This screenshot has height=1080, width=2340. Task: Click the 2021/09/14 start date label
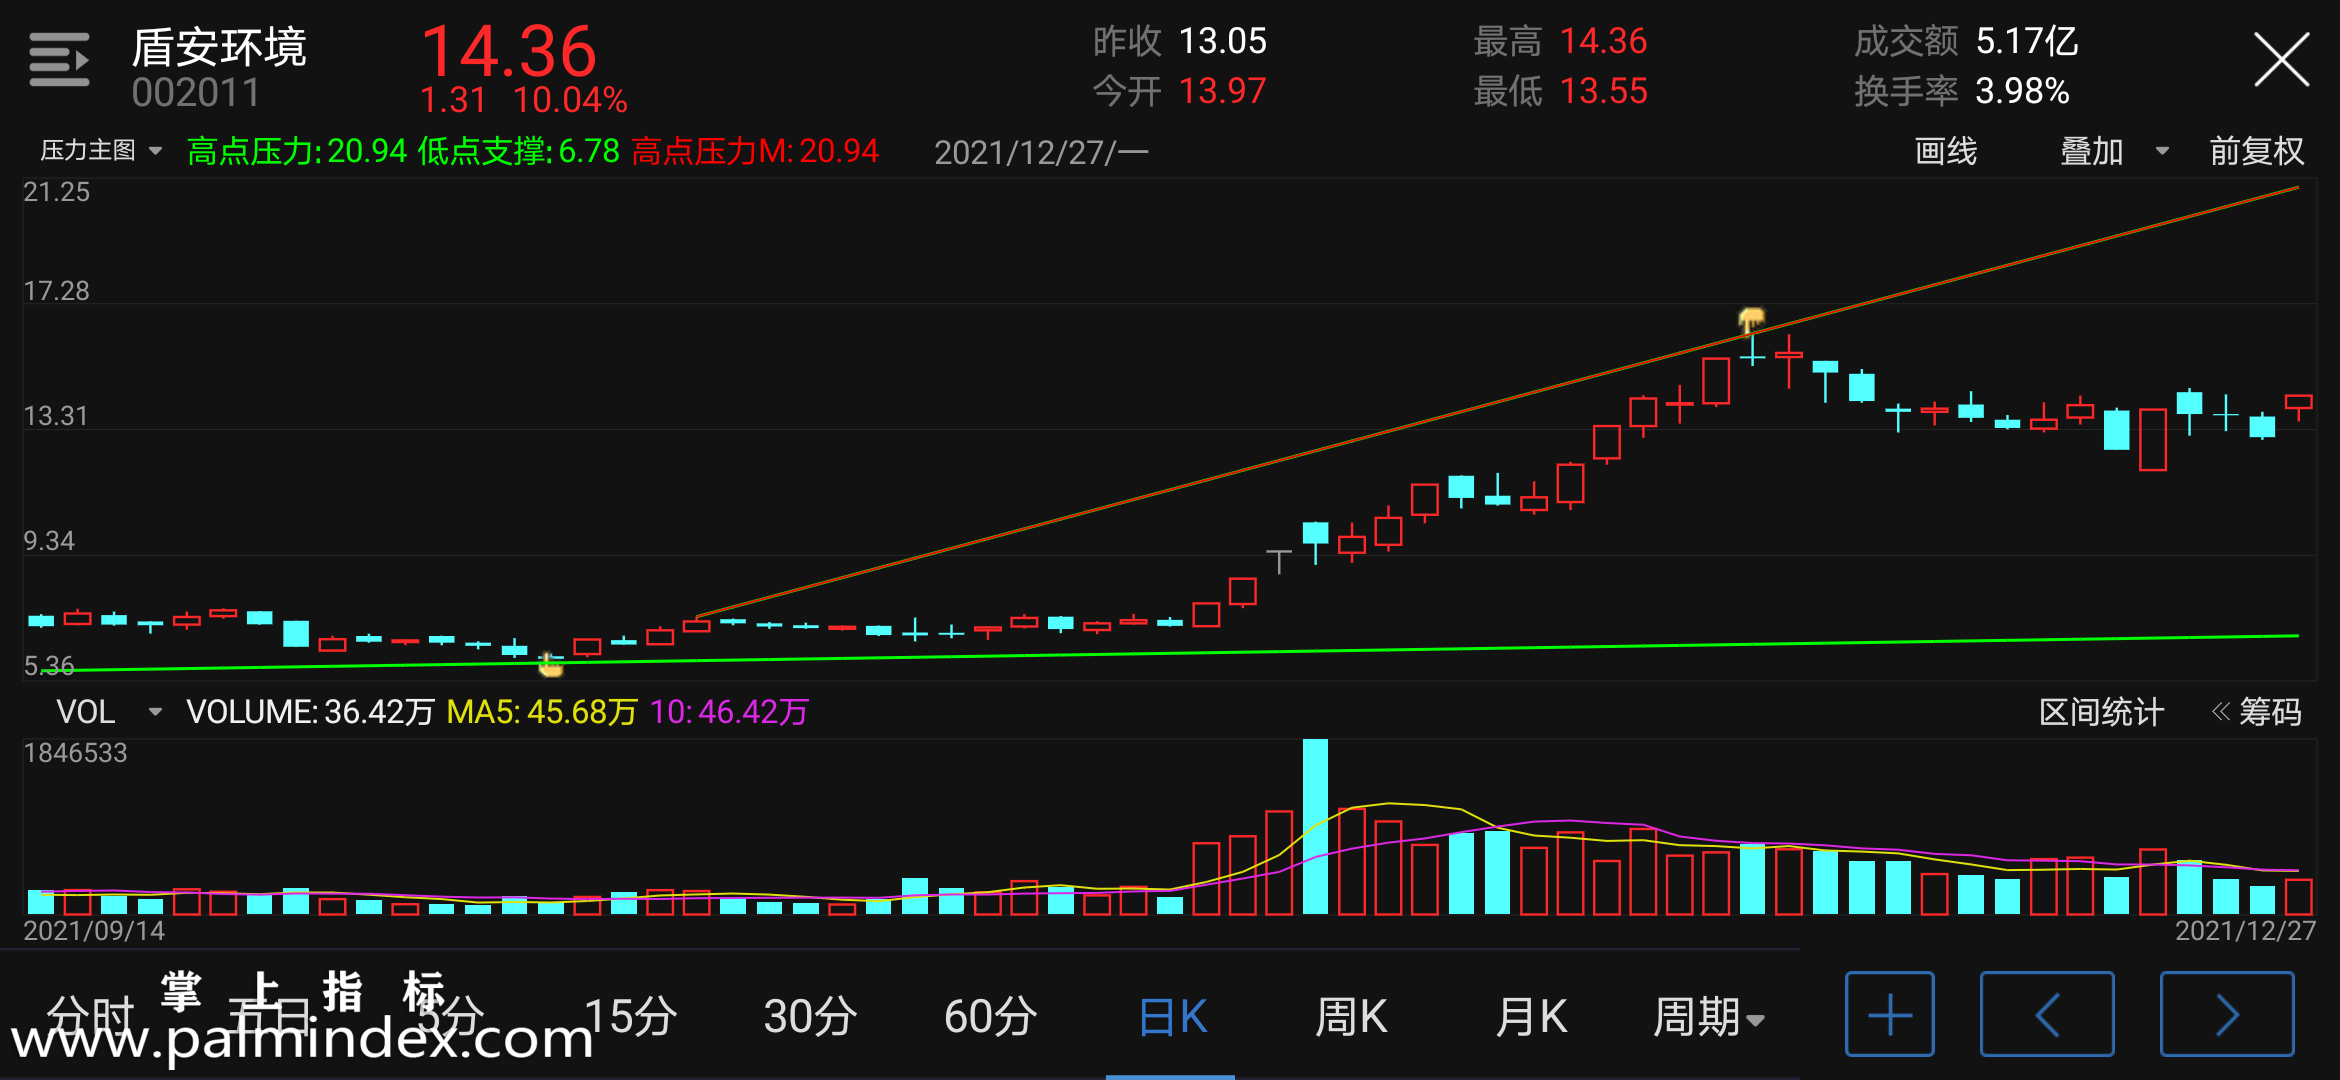click(x=94, y=931)
